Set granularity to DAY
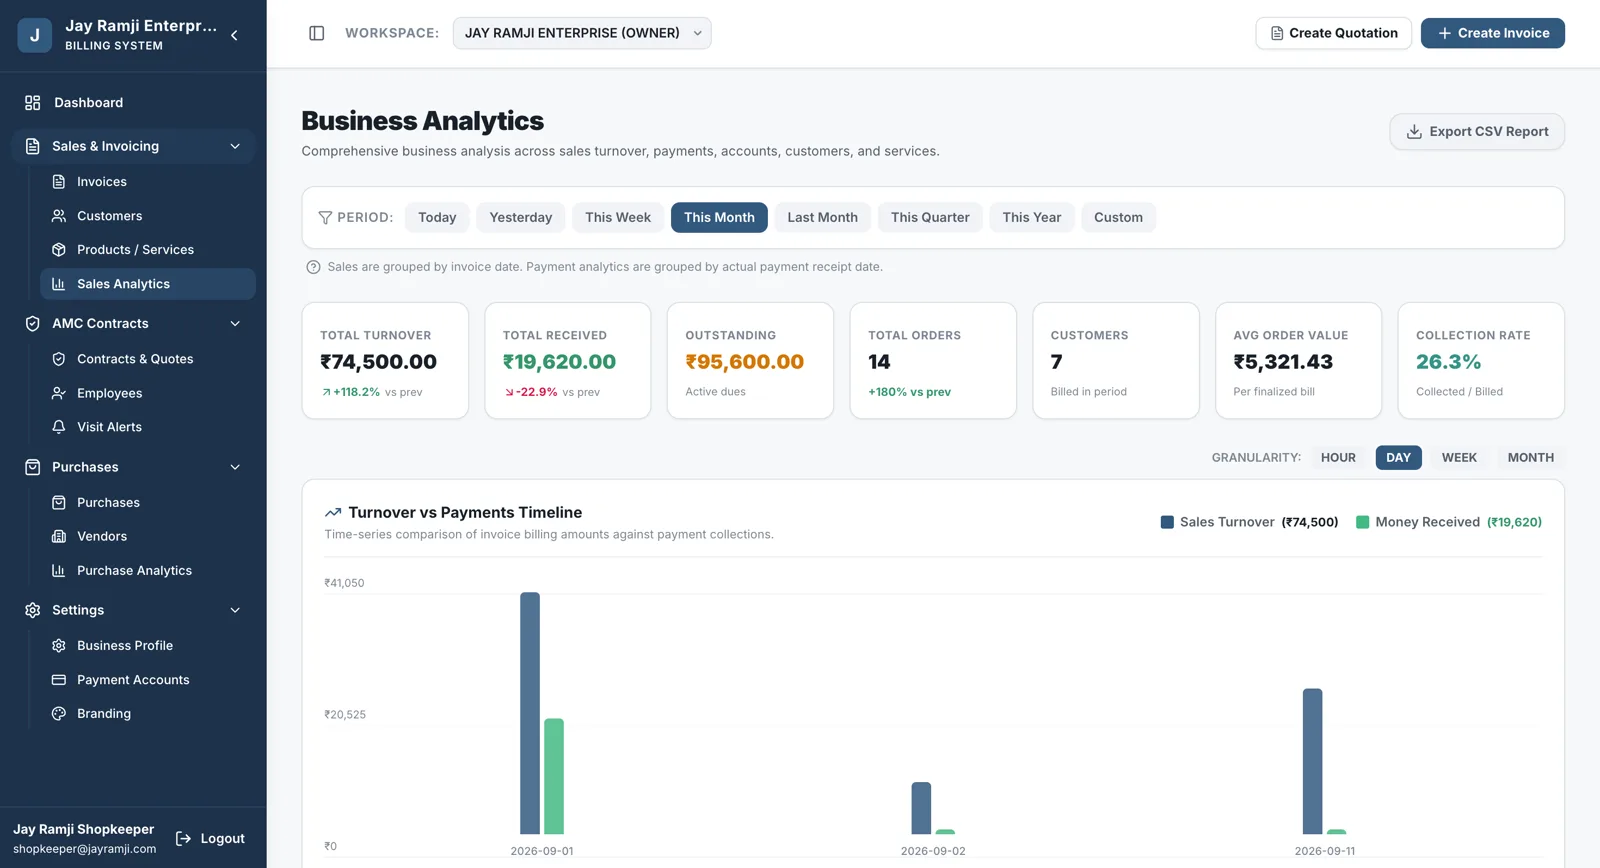Image resolution: width=1600 pixels, height=868 pixels. pyautogui.click(x=1398, y=458)
